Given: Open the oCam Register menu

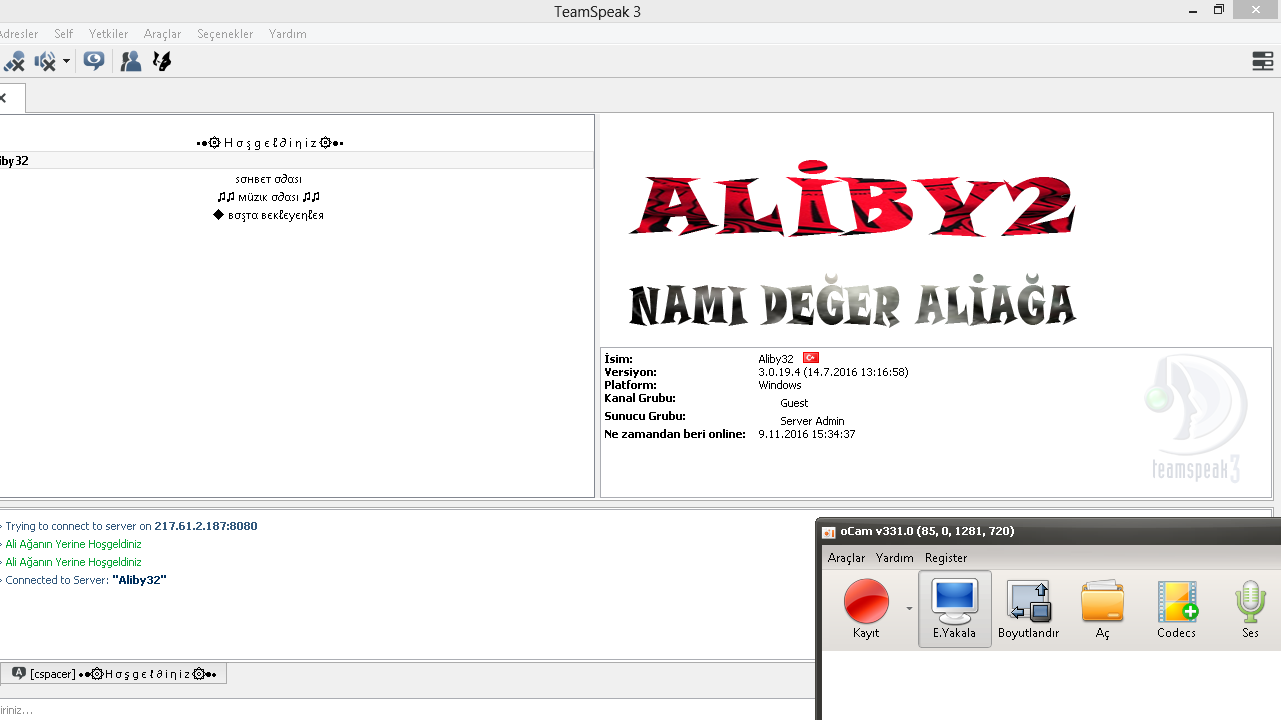Looking at the screenshot, I should (x=946, y=558).
